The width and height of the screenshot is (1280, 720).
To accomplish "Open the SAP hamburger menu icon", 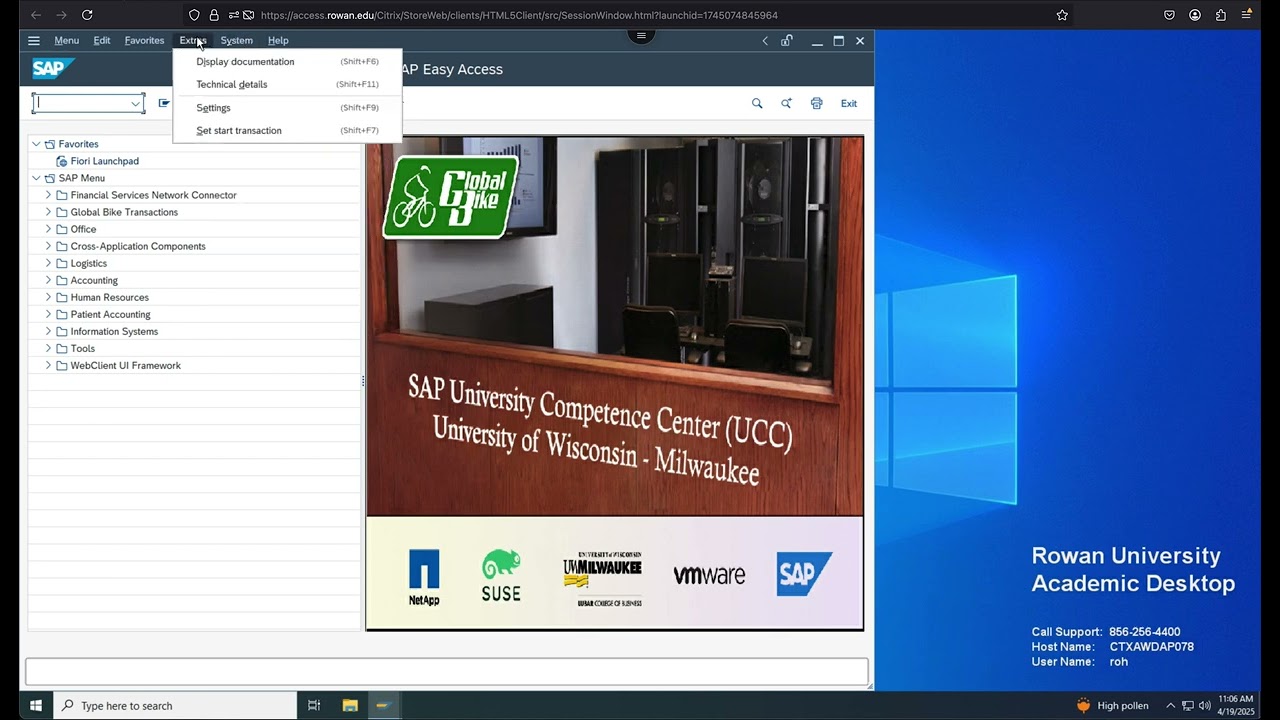I will click(x=34, y=41).
